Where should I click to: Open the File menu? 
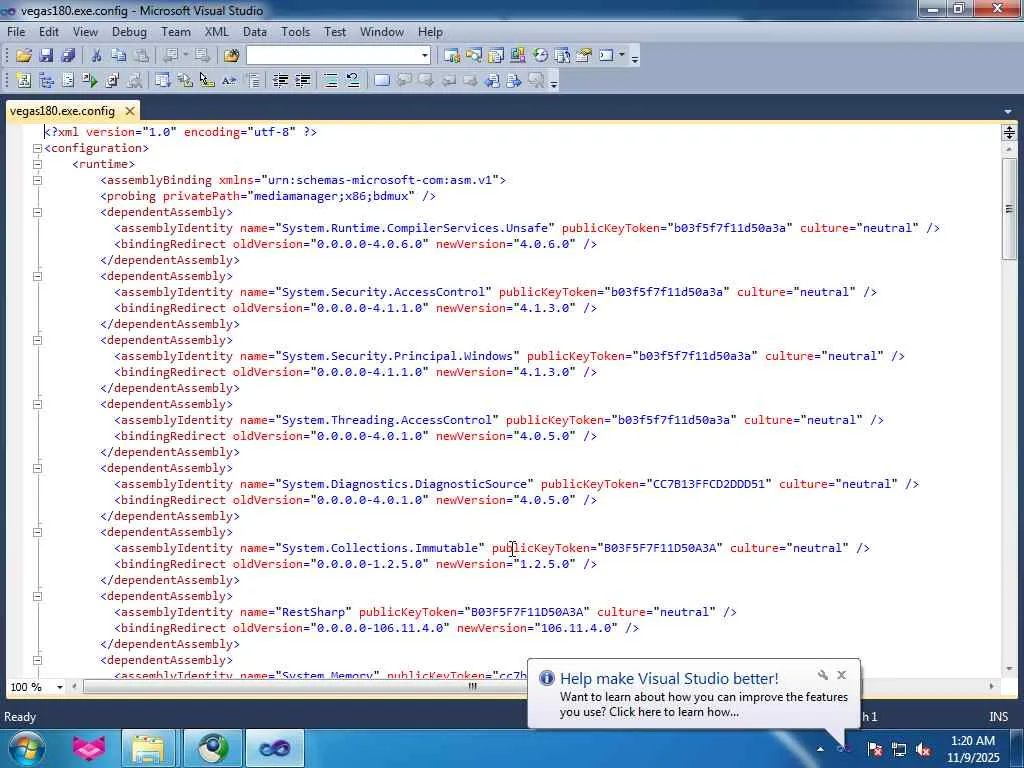16,31
